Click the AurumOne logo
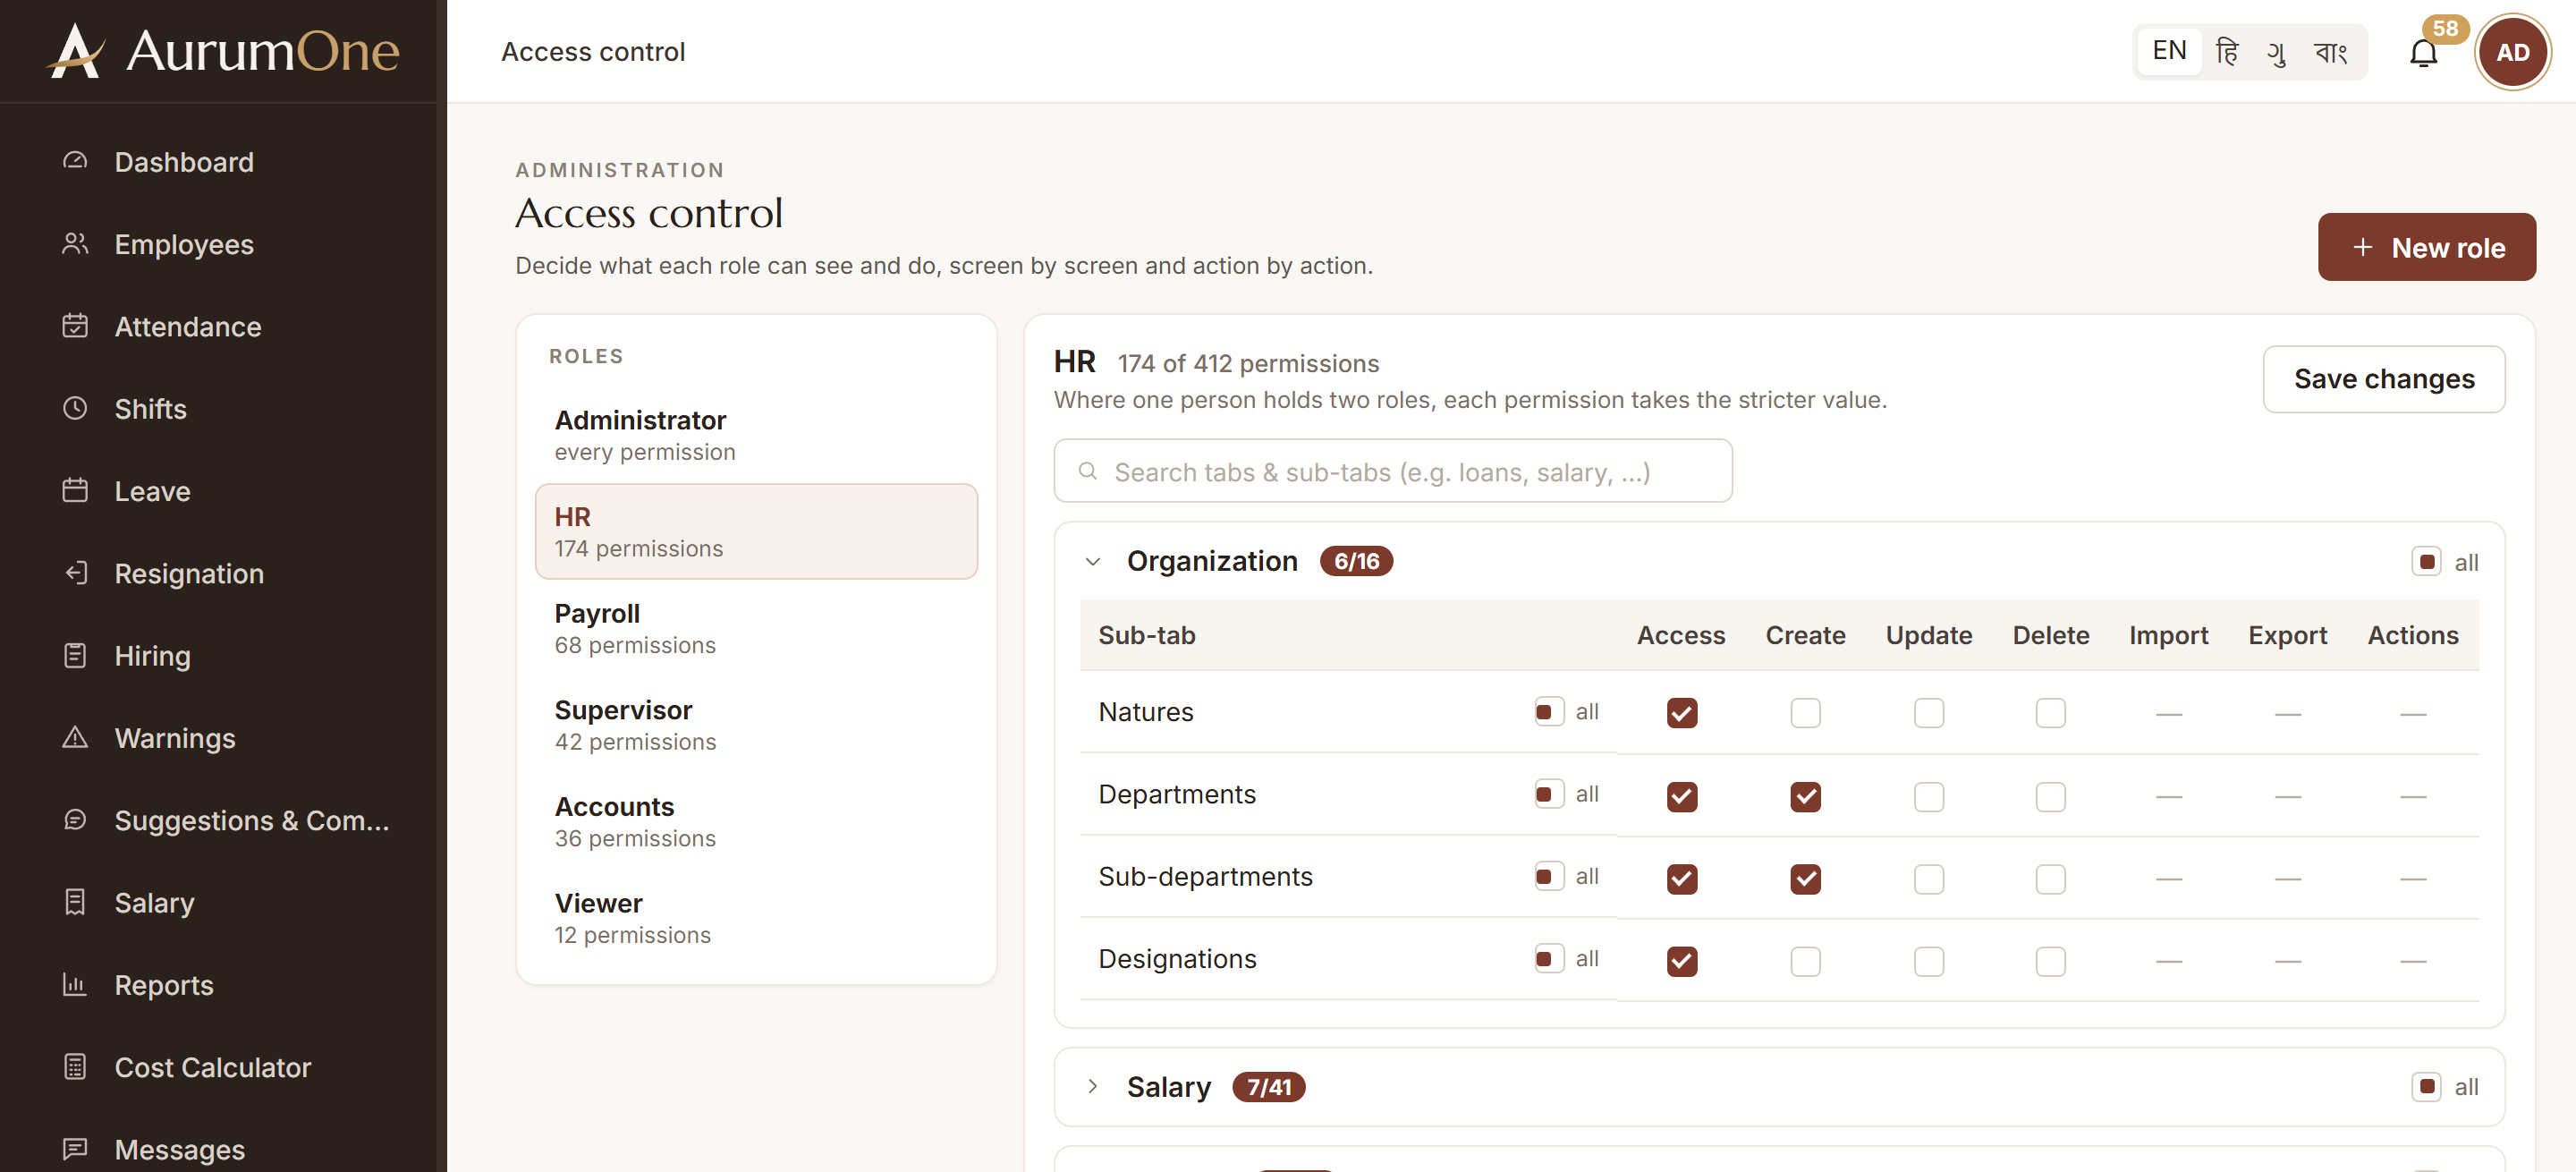 click(223, 50)
